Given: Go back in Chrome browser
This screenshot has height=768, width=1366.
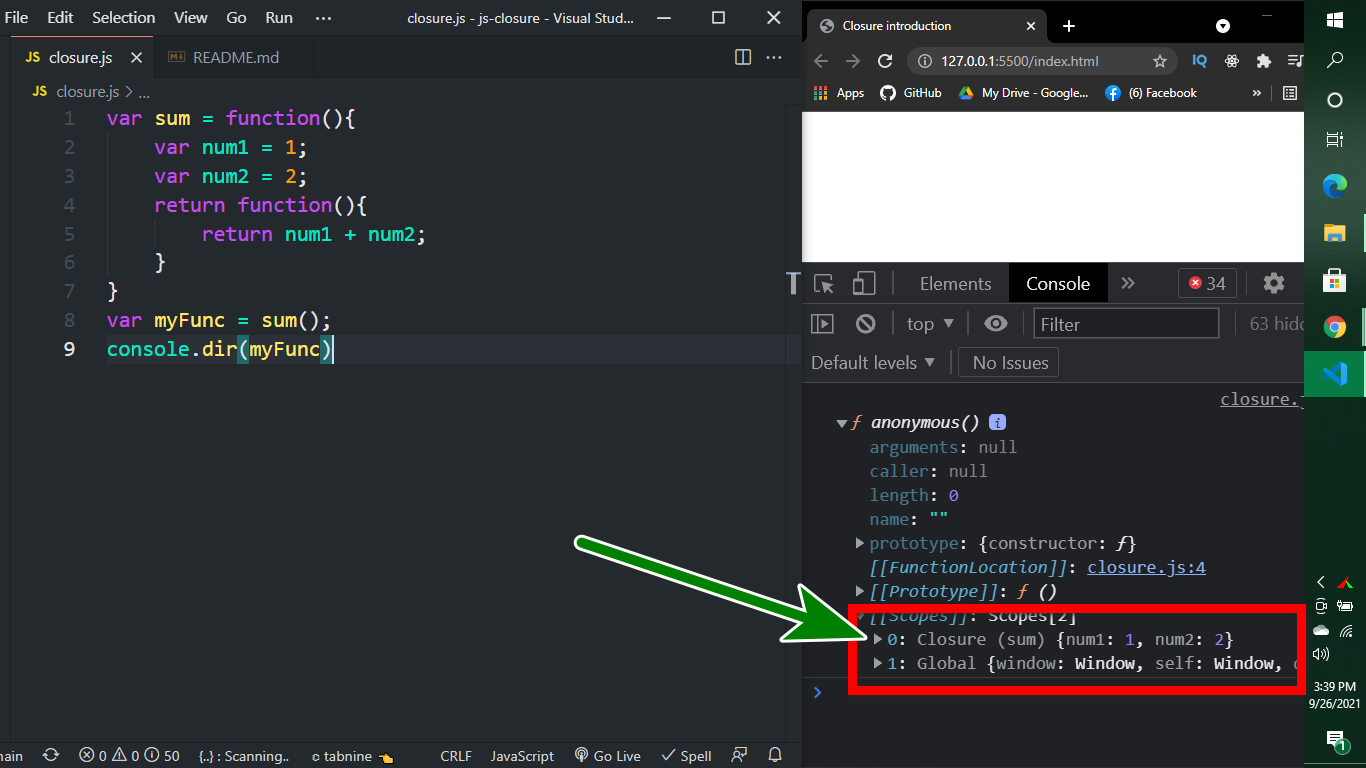Looking at the screenshot, I should (x=821, y=61).
